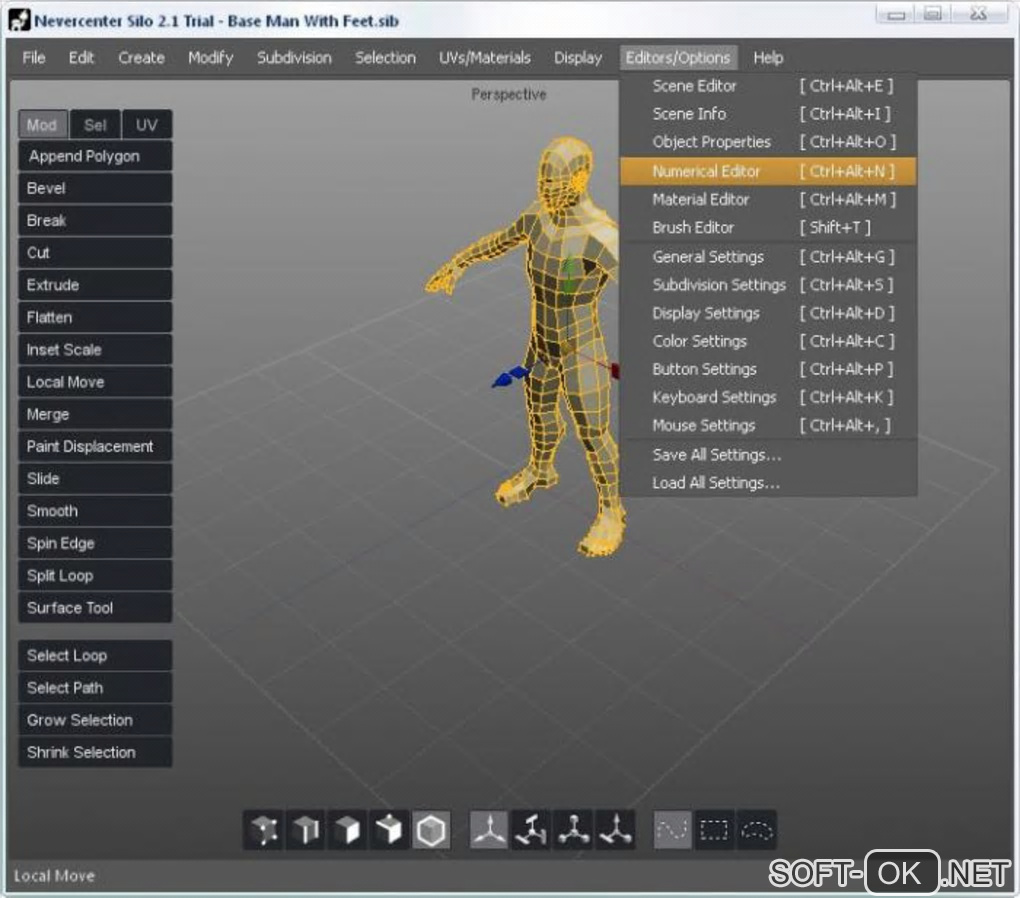The image size is (1020, 898).
Task: Click the Extrude button
Action: click(x=95, y=285)
